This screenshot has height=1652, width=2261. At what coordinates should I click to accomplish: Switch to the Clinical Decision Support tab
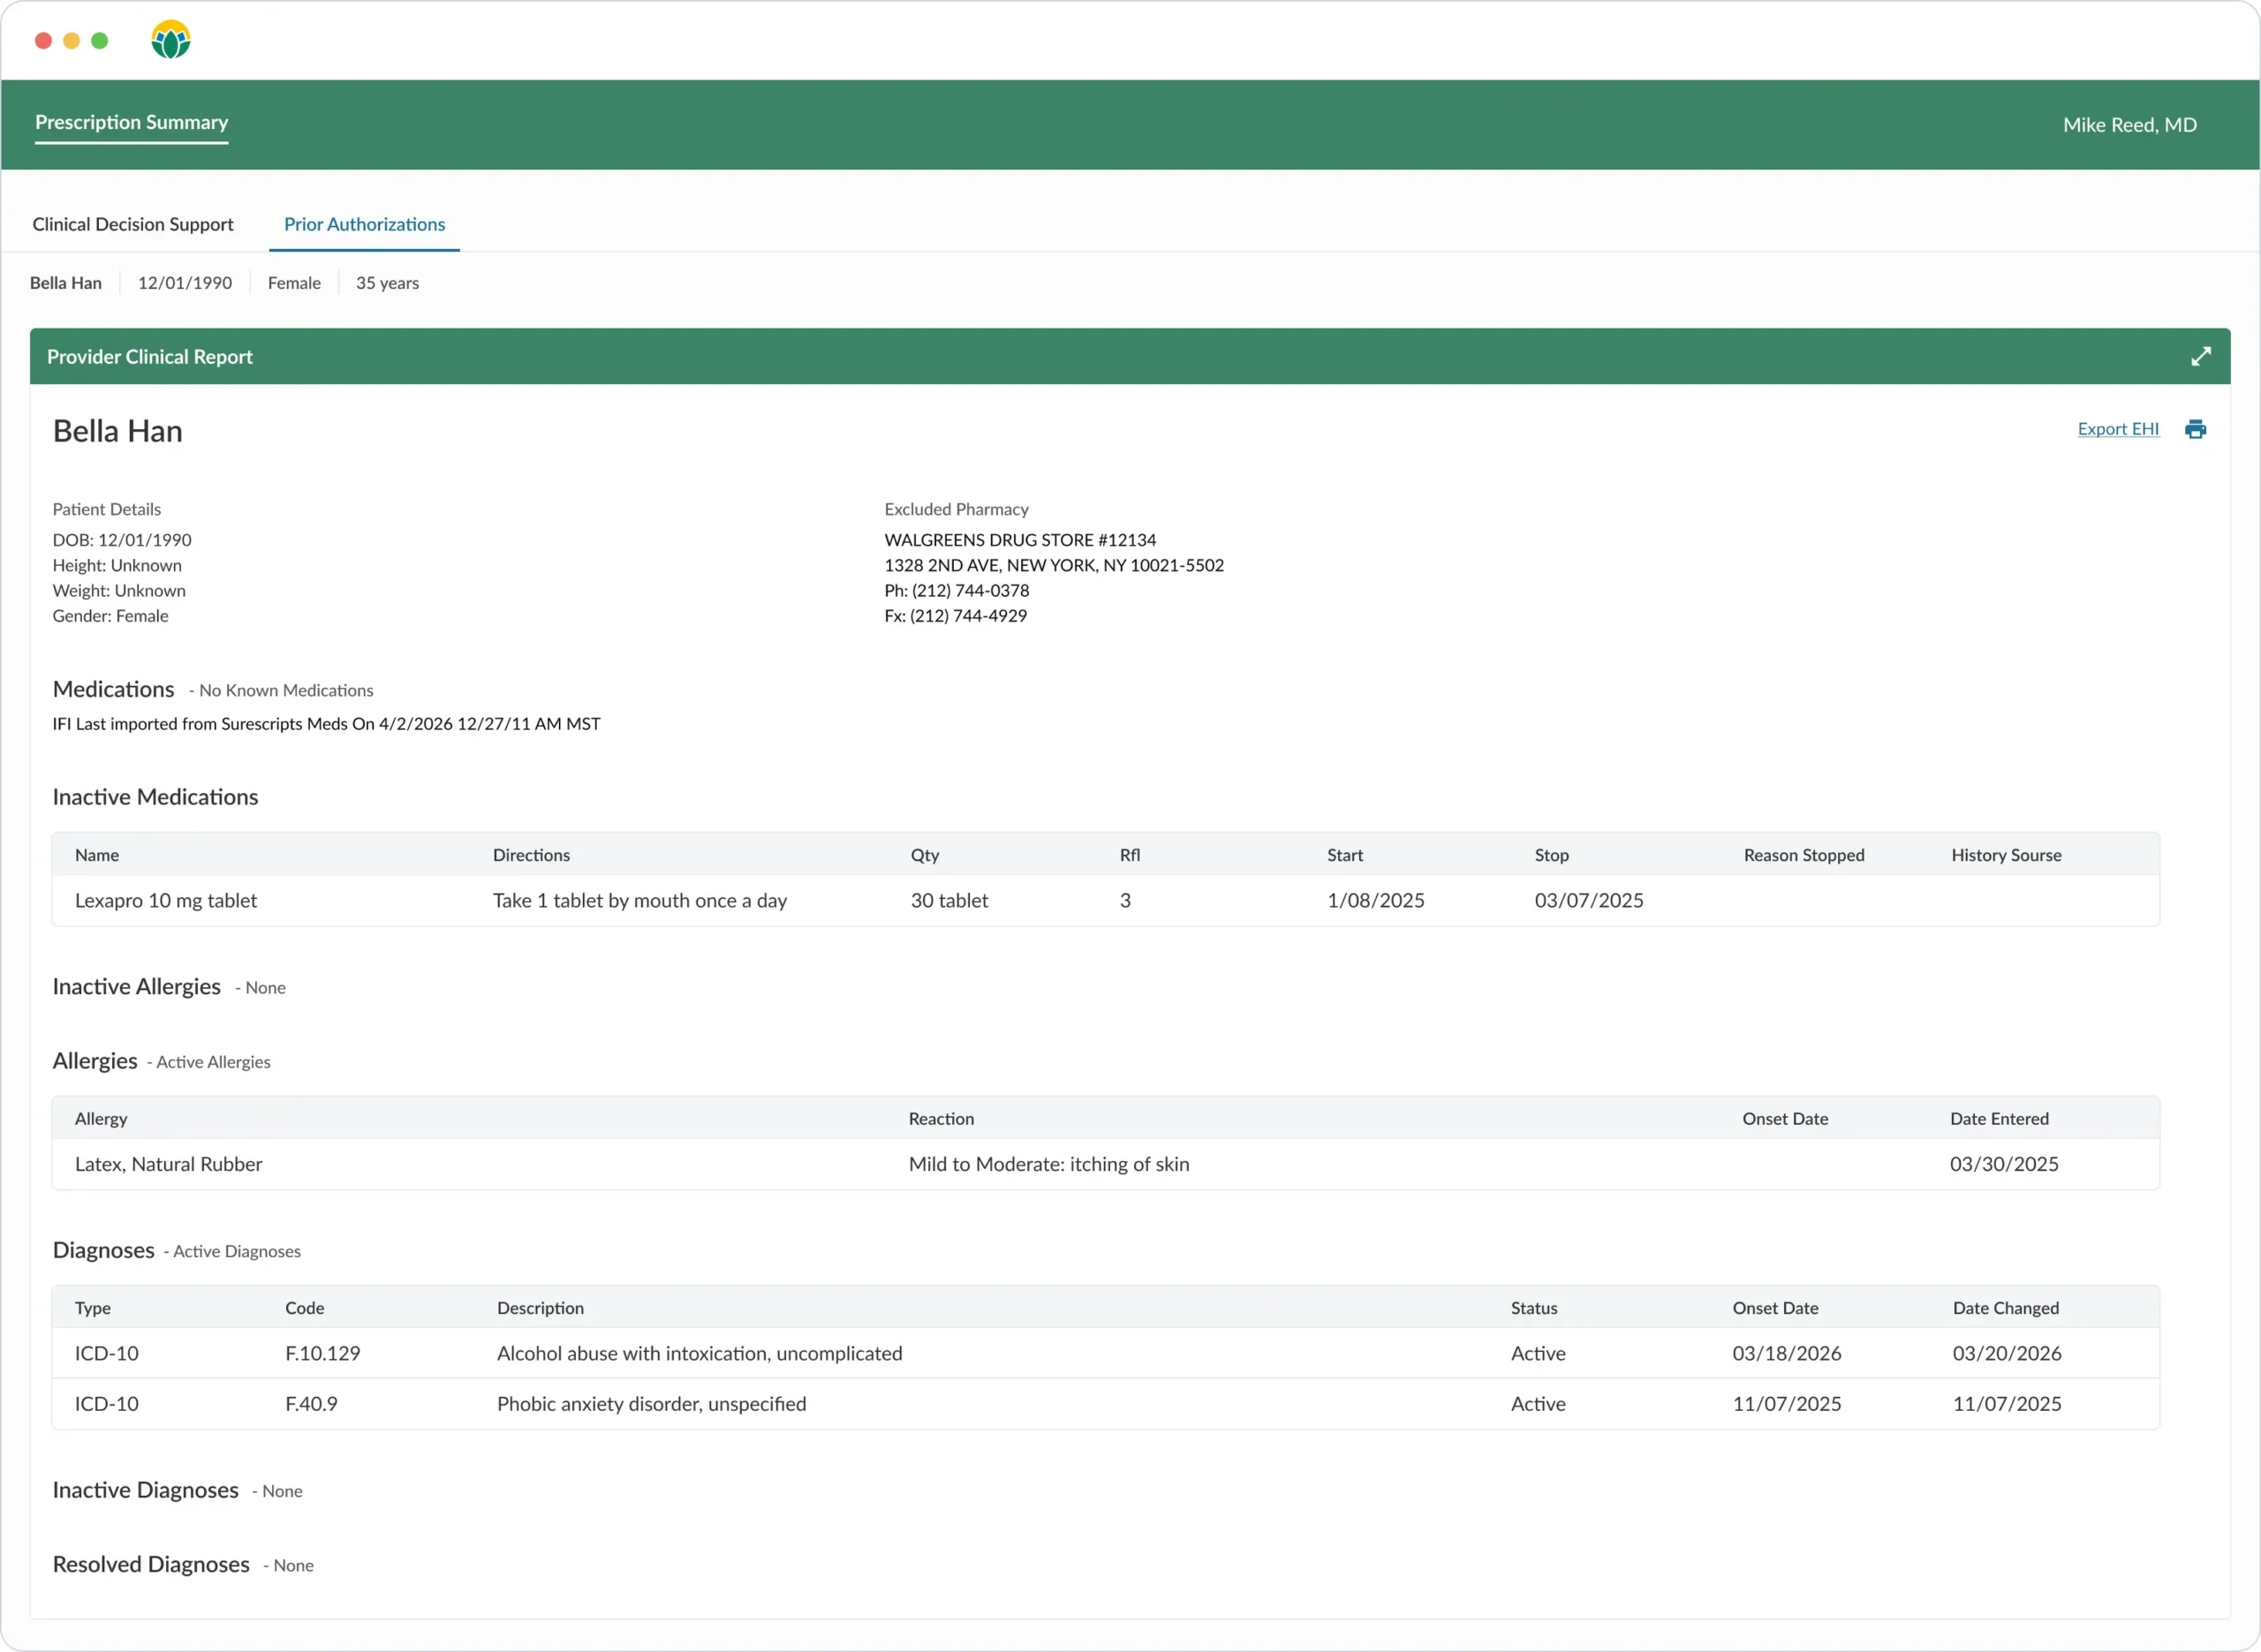click(x=133, y=224)
